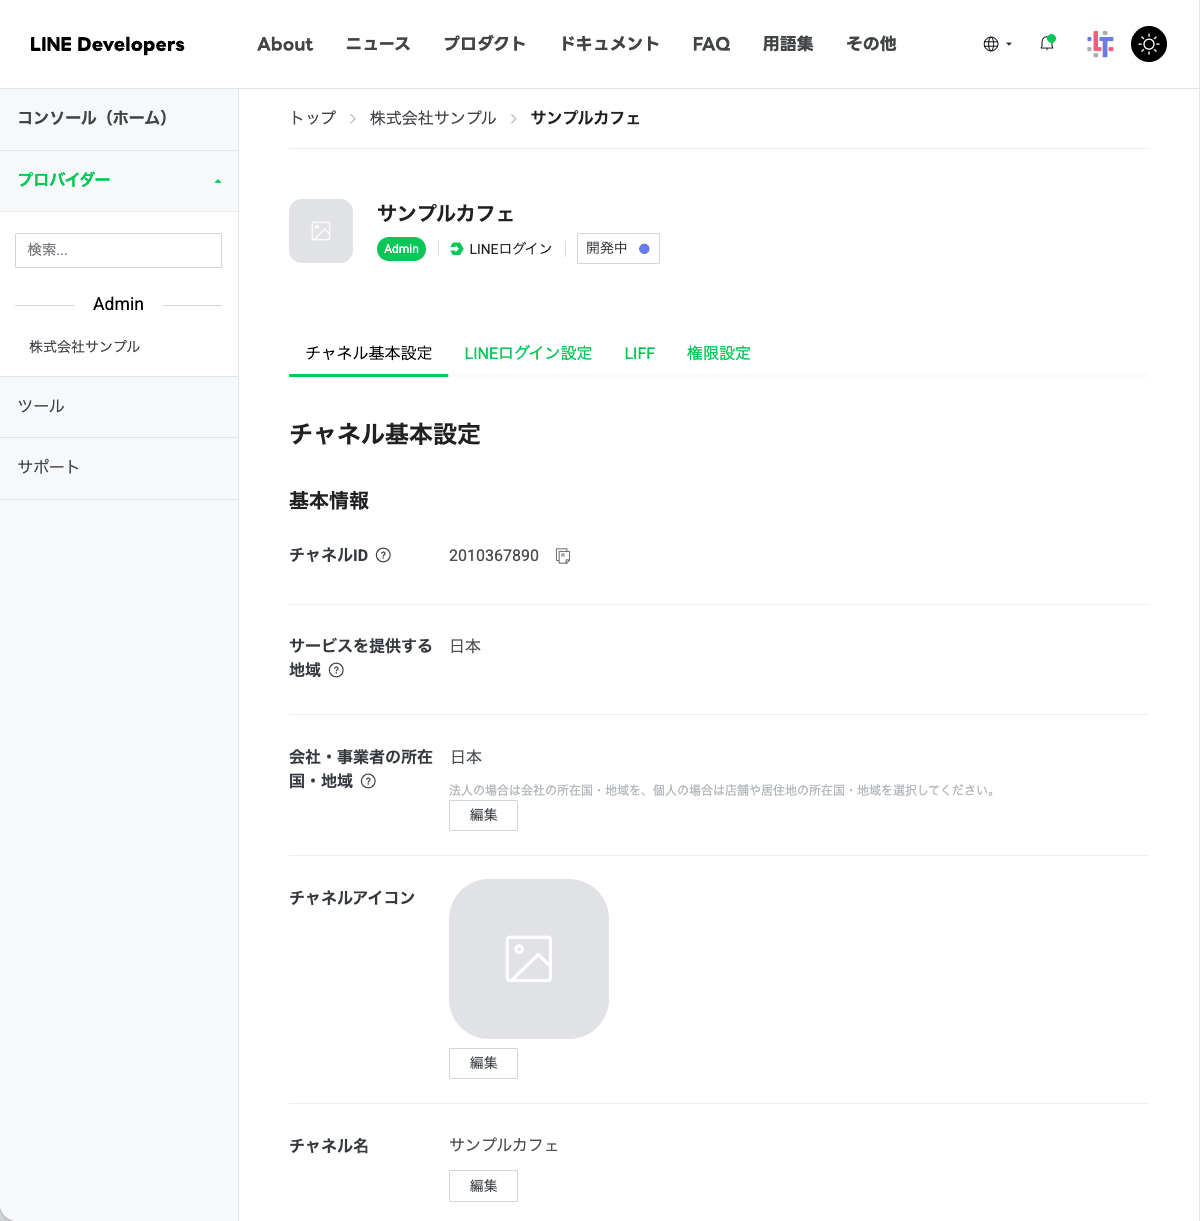This screenshot has height=1221, width=1200.
Task: Click the Admin badge under channel title
Action: (x=401, y=249)
